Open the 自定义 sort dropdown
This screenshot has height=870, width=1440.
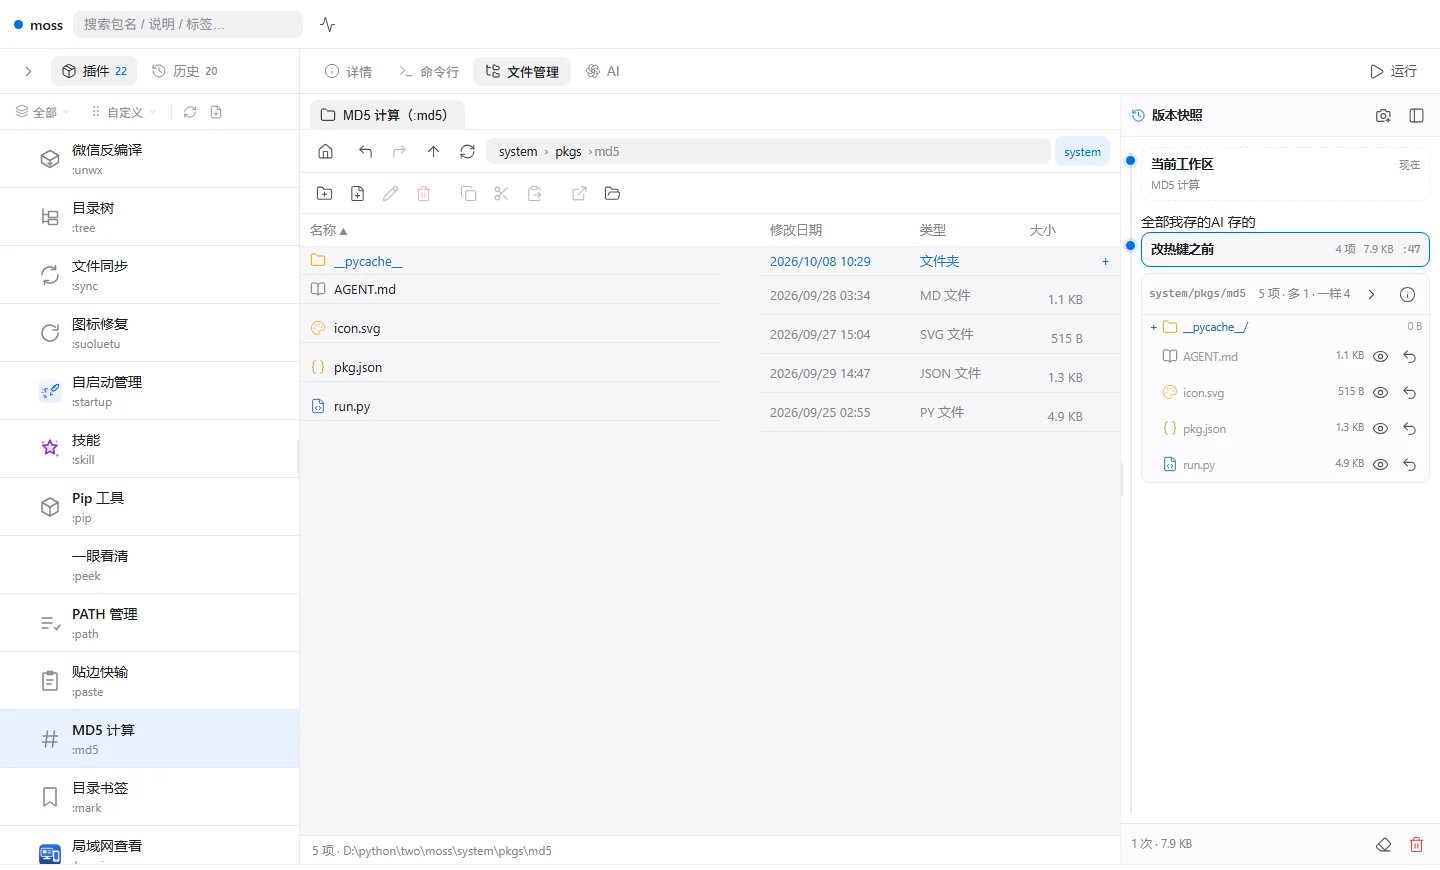coord(124,112)
